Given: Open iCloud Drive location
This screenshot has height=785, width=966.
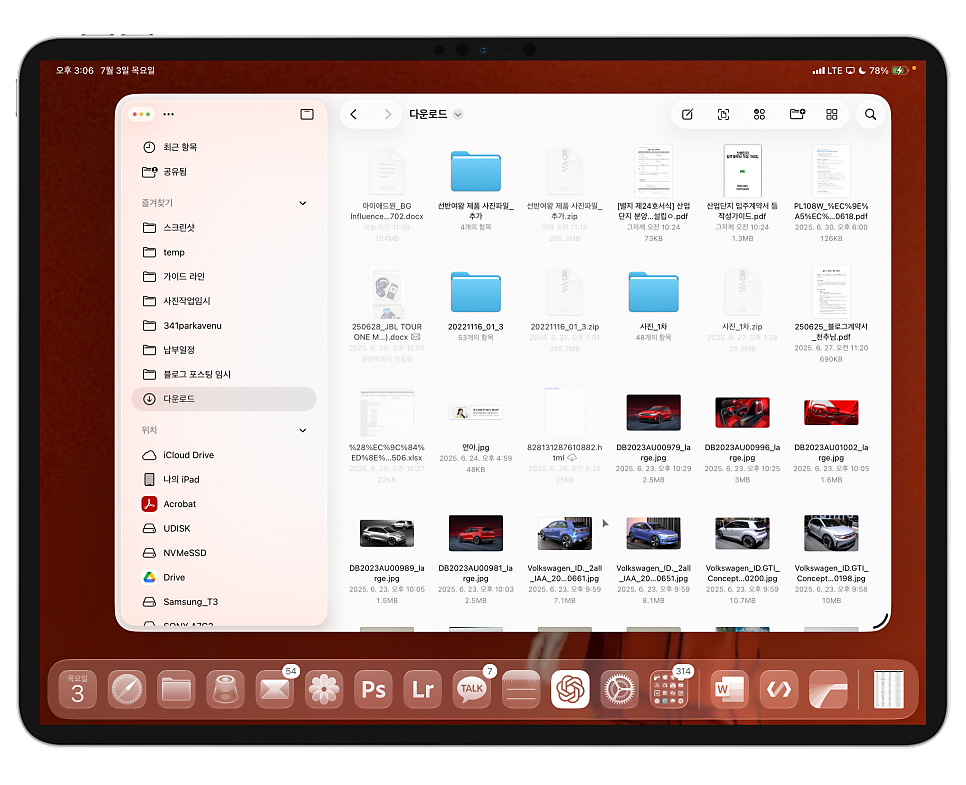Looking at the screenshot, I should [224, 455].
